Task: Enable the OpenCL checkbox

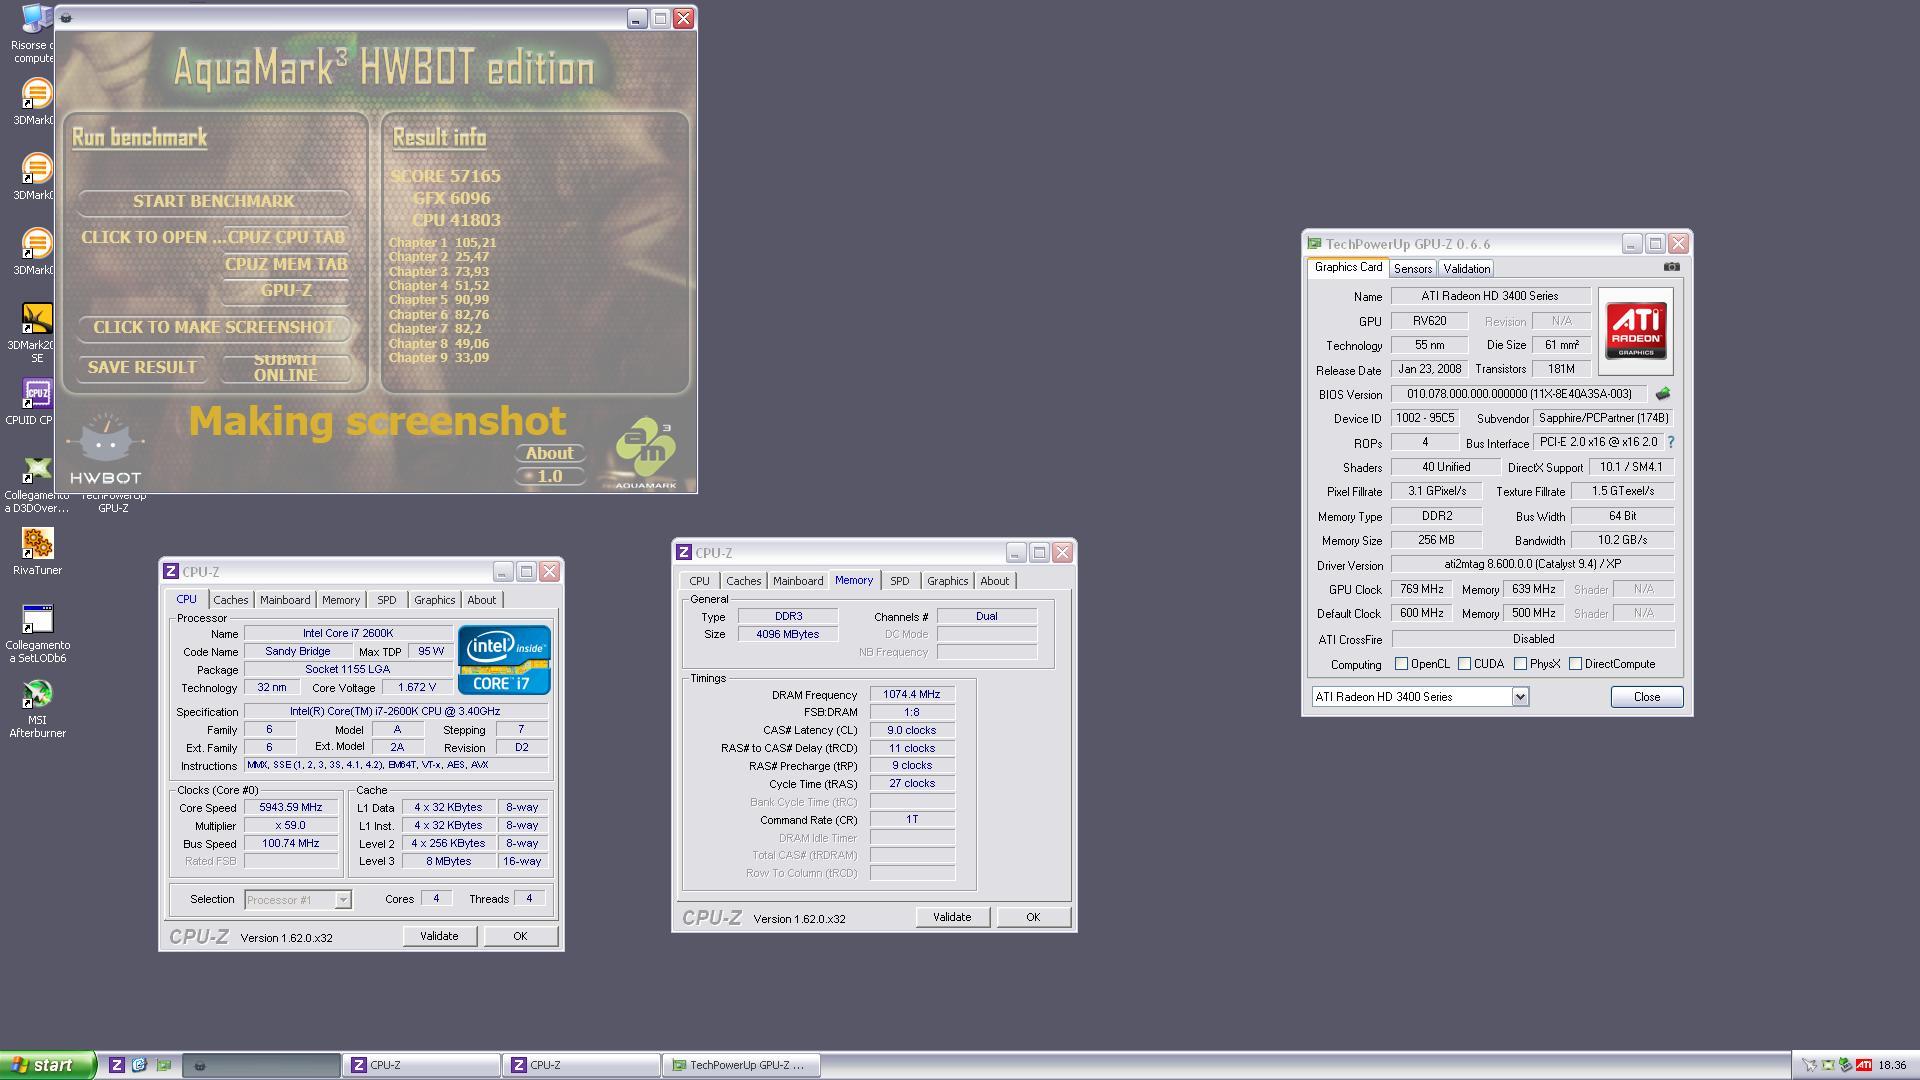Action: [1401, 664]
